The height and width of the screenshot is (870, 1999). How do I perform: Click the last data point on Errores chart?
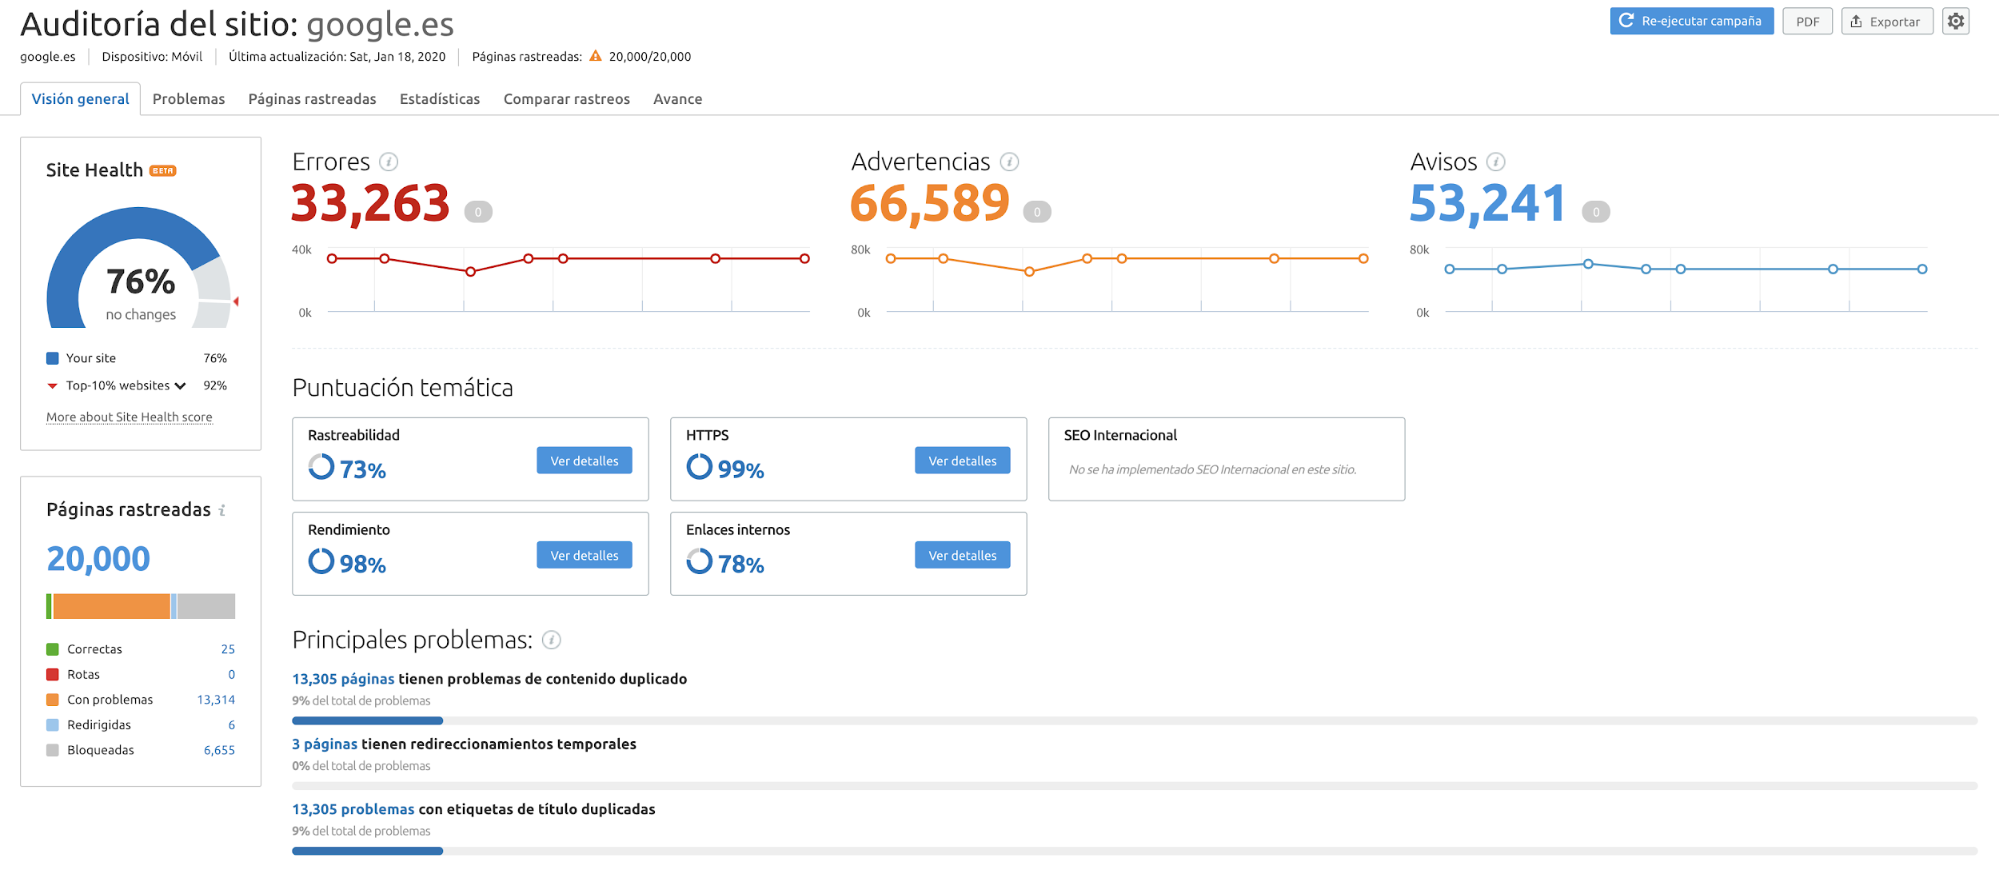click(x=804, y=259)
